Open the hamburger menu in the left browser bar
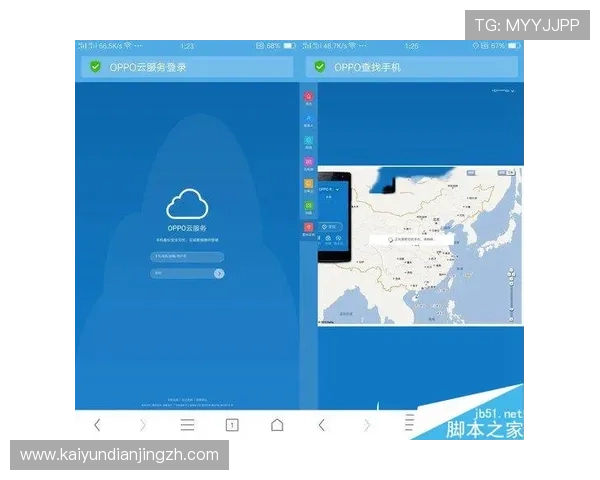This screenshot has height=480, width=600. click(187, 425)
